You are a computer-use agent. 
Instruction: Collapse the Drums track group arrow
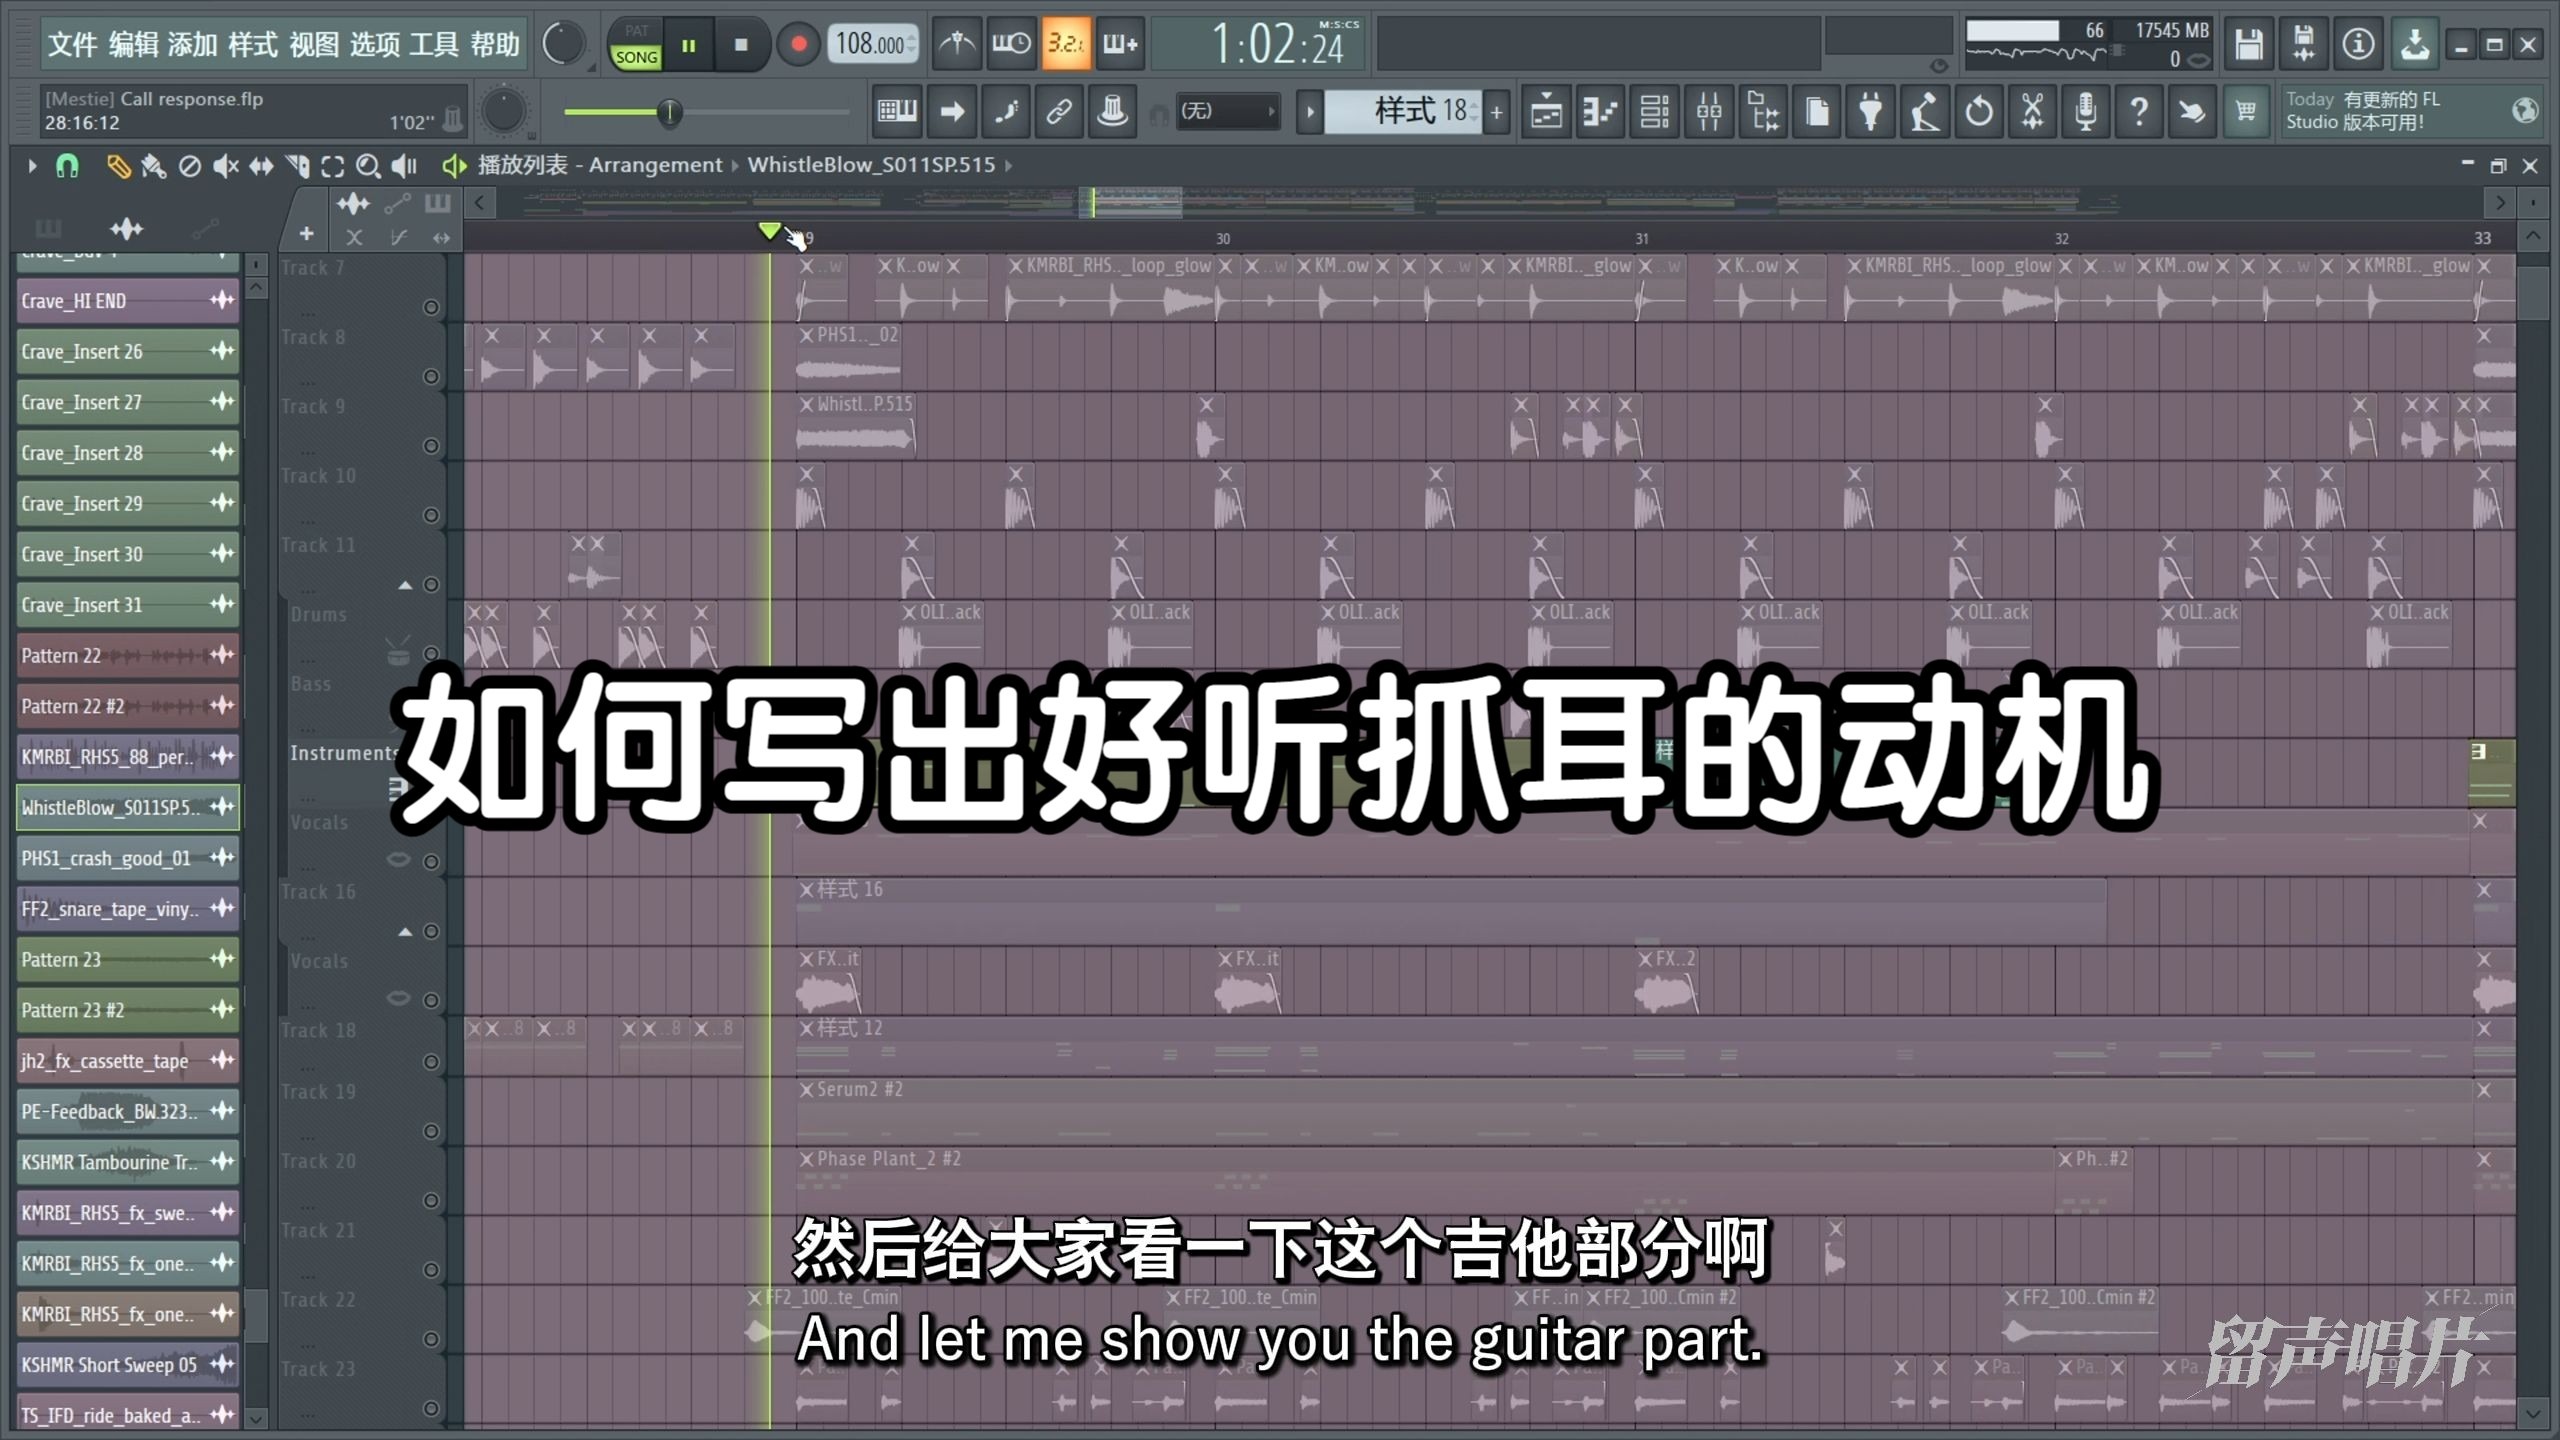tap(406, 585)
